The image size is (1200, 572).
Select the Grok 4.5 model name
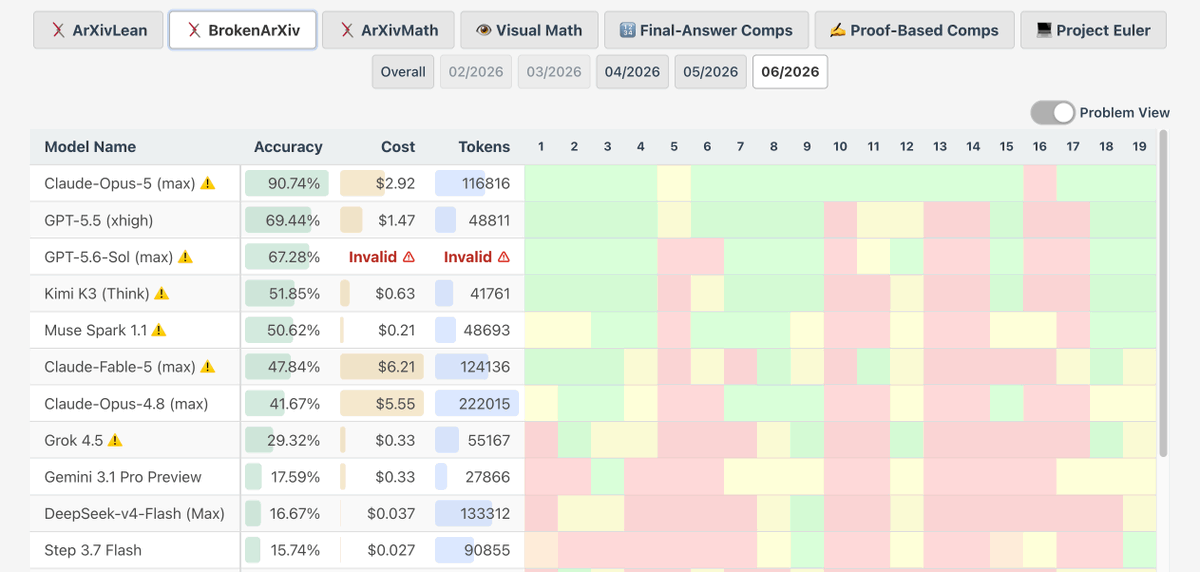click(x=74, y=440)
